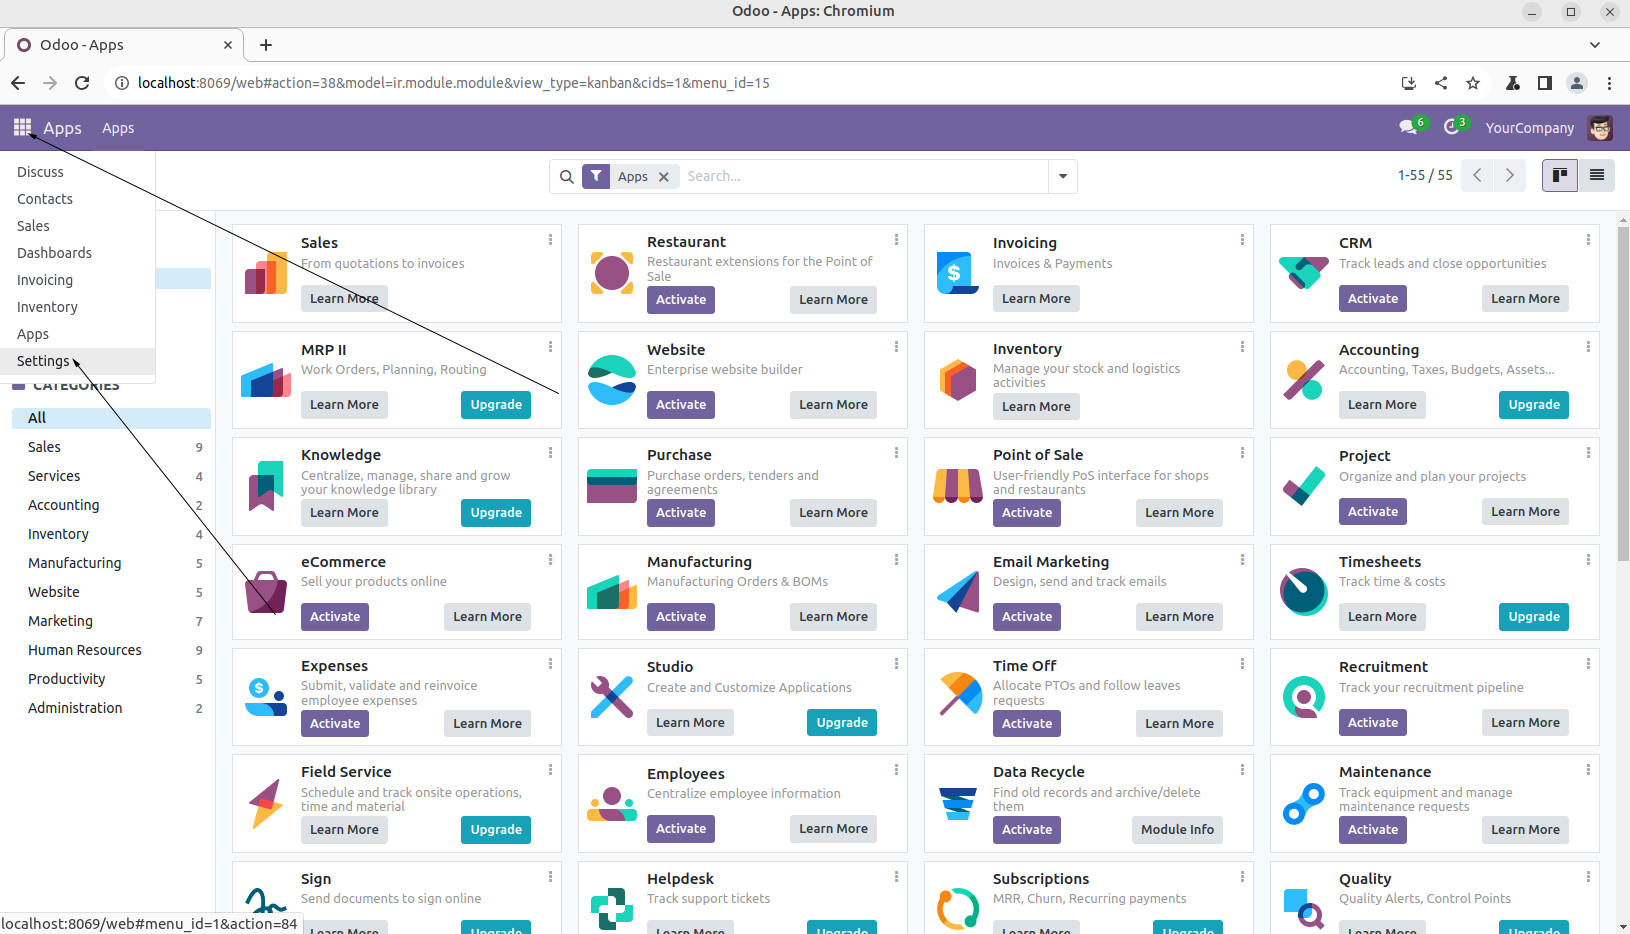Open the Sales card three-dot menu

pos(550,240)
